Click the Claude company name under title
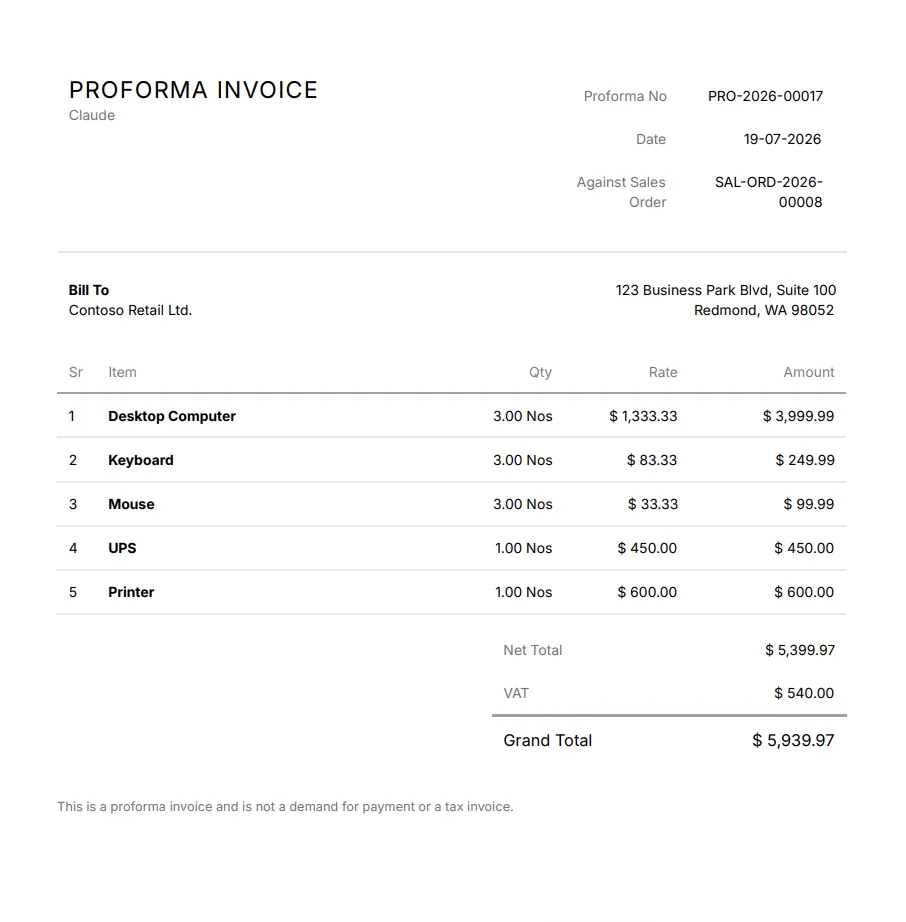This screenshot has width=906, height=922. point(92,115)
